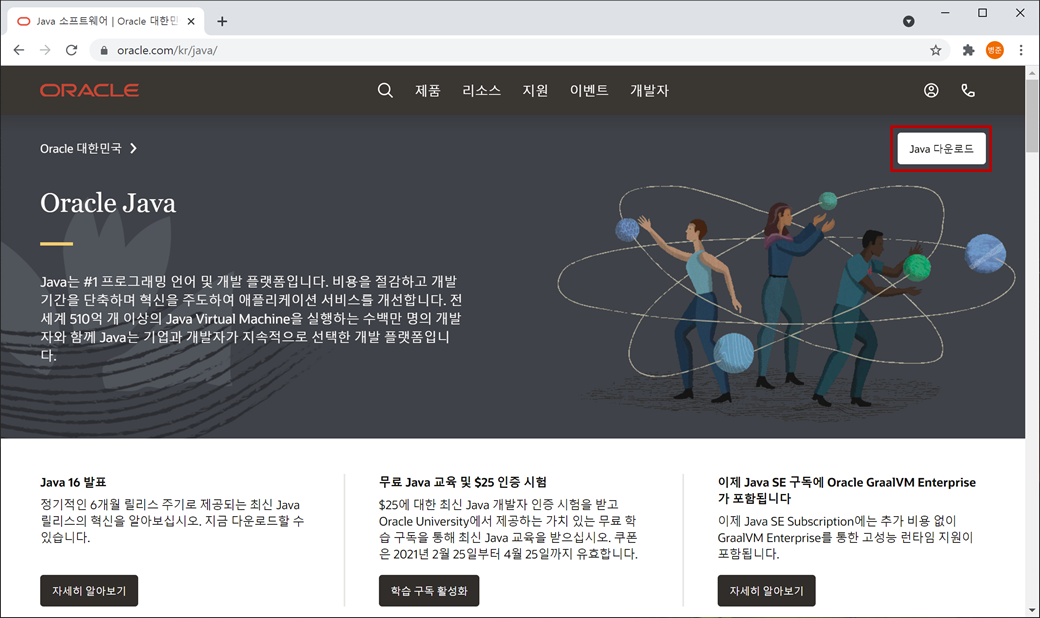Reload the page with the refresh icon

[72, 50]
